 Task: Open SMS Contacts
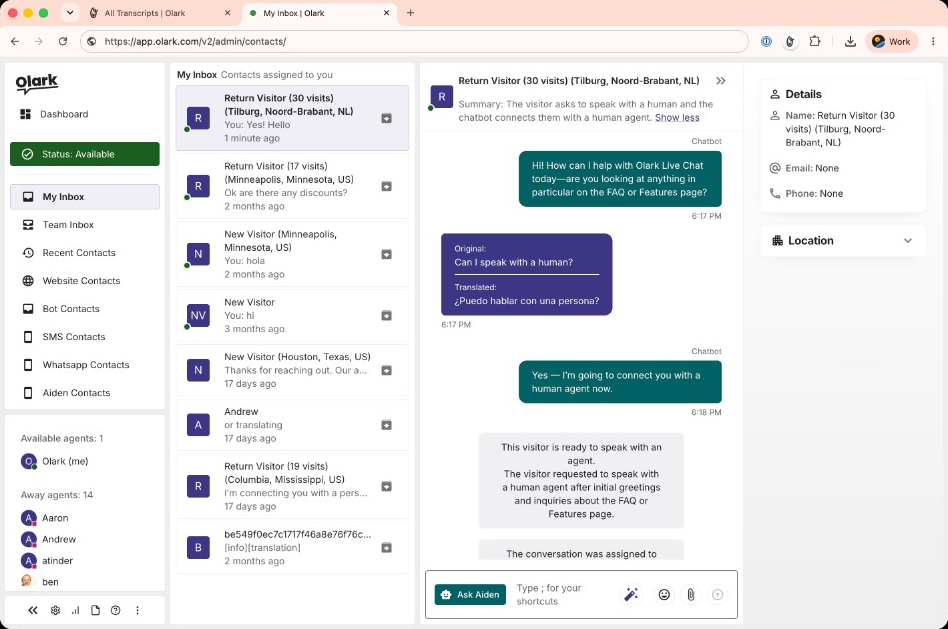pos(73,337)
